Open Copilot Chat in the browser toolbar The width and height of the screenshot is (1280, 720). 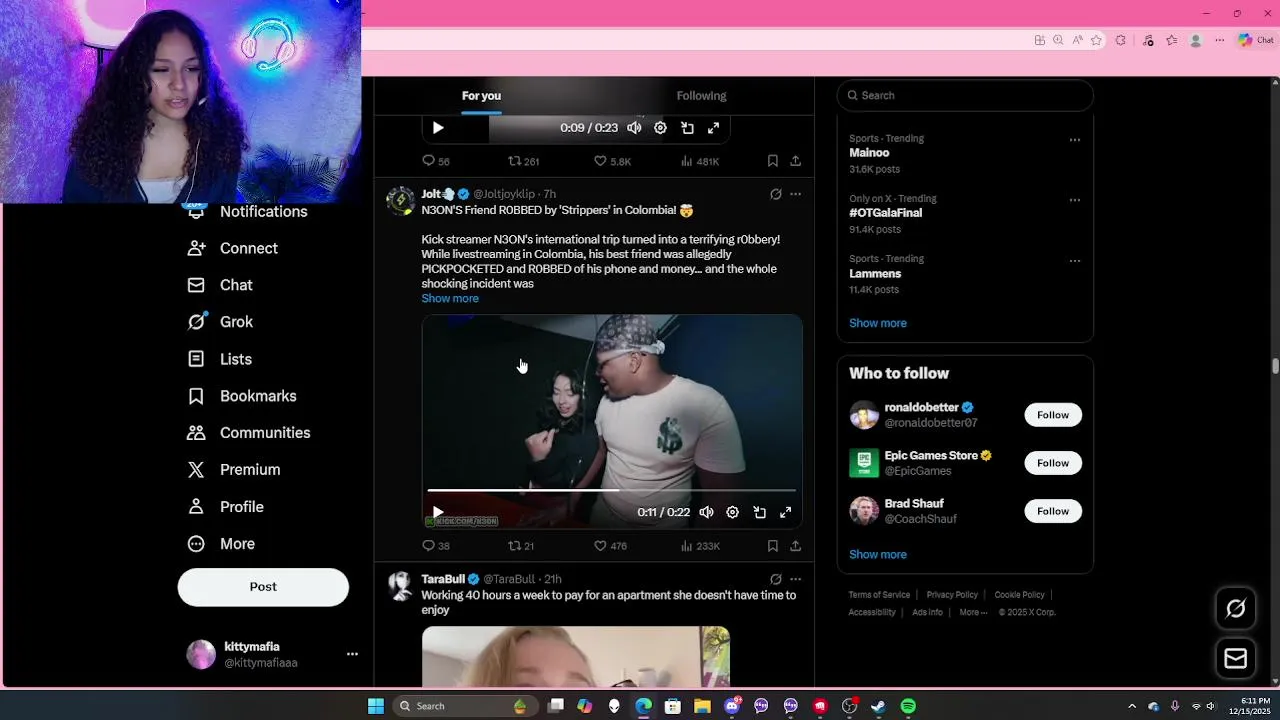pyautogui.click(x=1255, y=40)
